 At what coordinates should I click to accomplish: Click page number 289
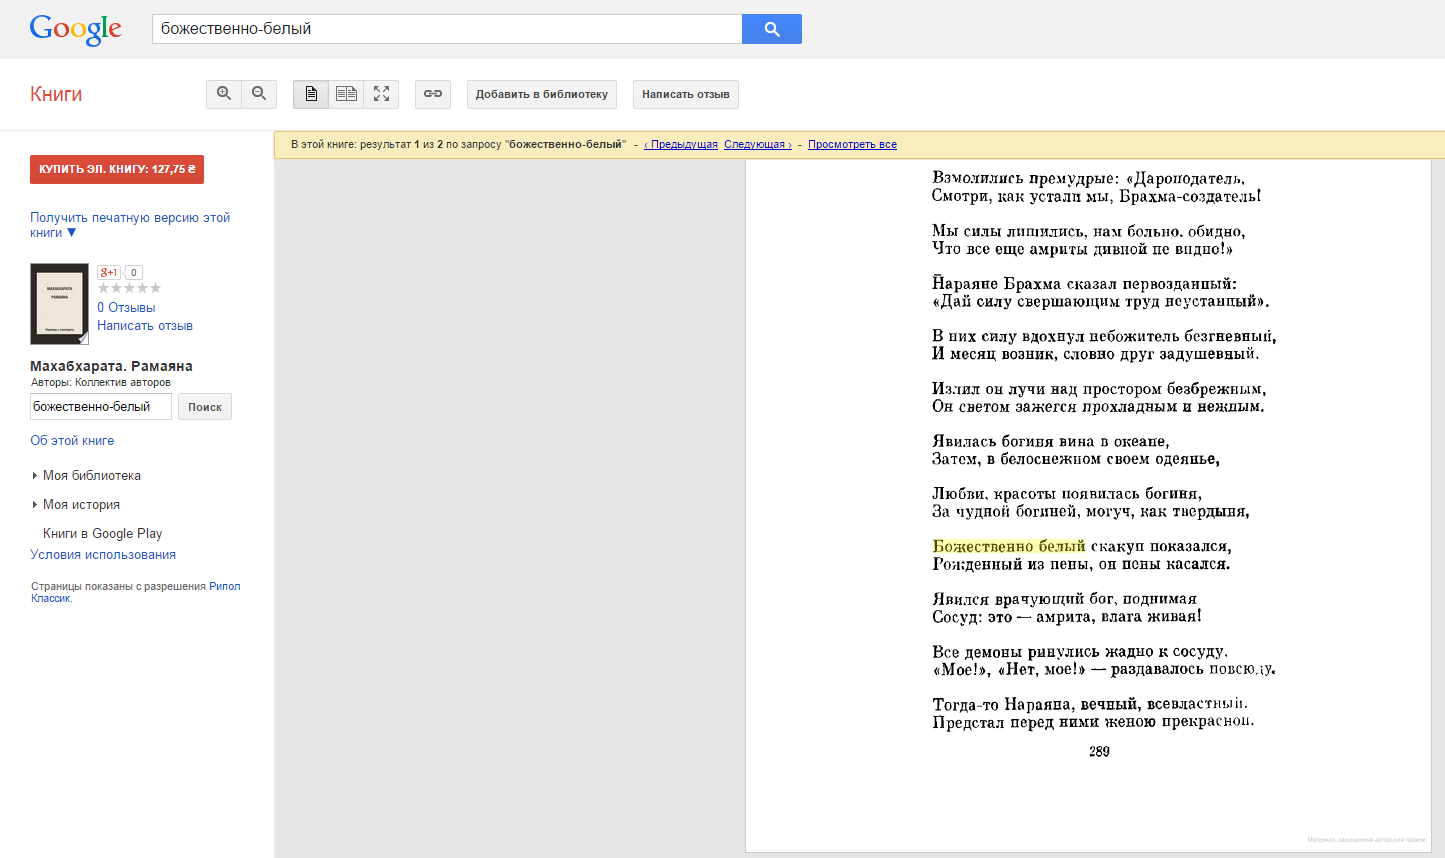1099,752
